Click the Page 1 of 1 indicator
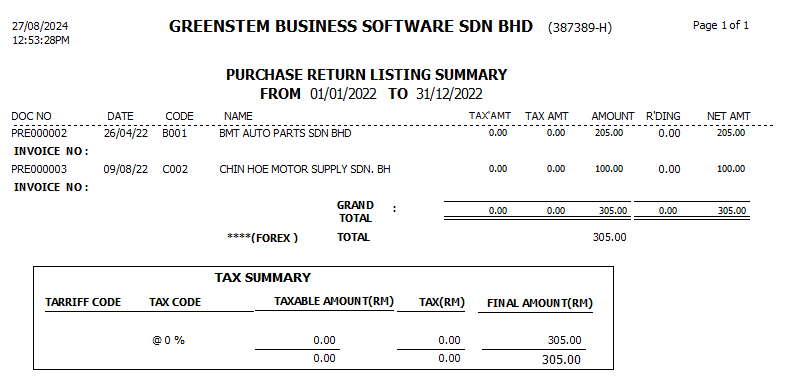 [x=721, y=26]
